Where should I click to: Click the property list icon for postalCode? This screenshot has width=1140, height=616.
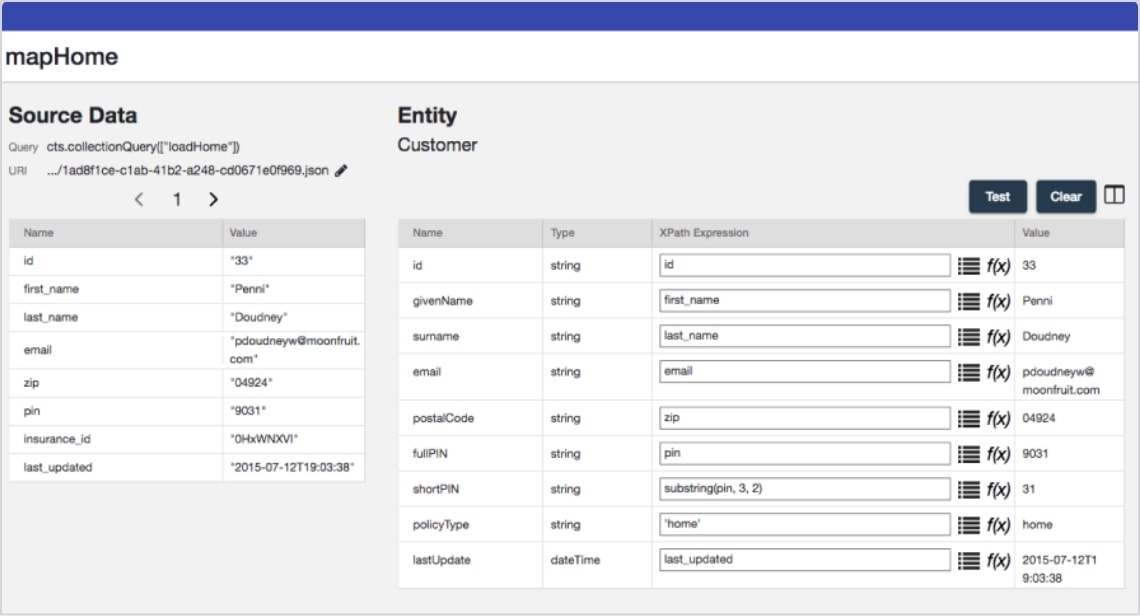pyautogui.click(x=968, y=419)
